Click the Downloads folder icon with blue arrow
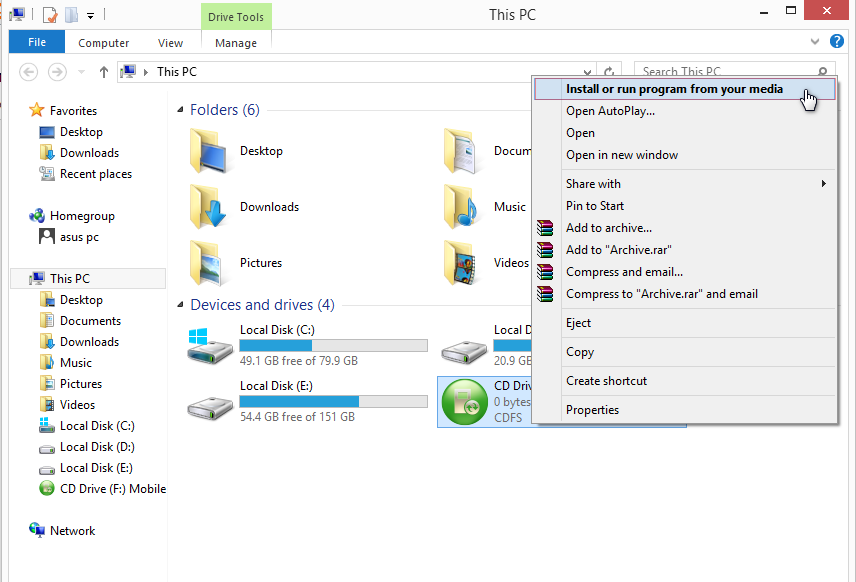856x582 pixels. tap(207, 207)
